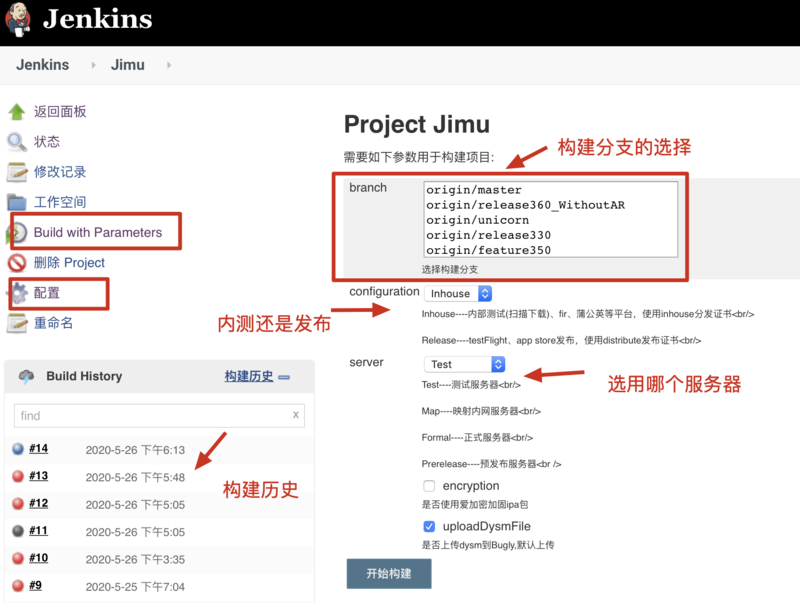Click the red prohibited icon beside 删除 Project

point(17,263)
